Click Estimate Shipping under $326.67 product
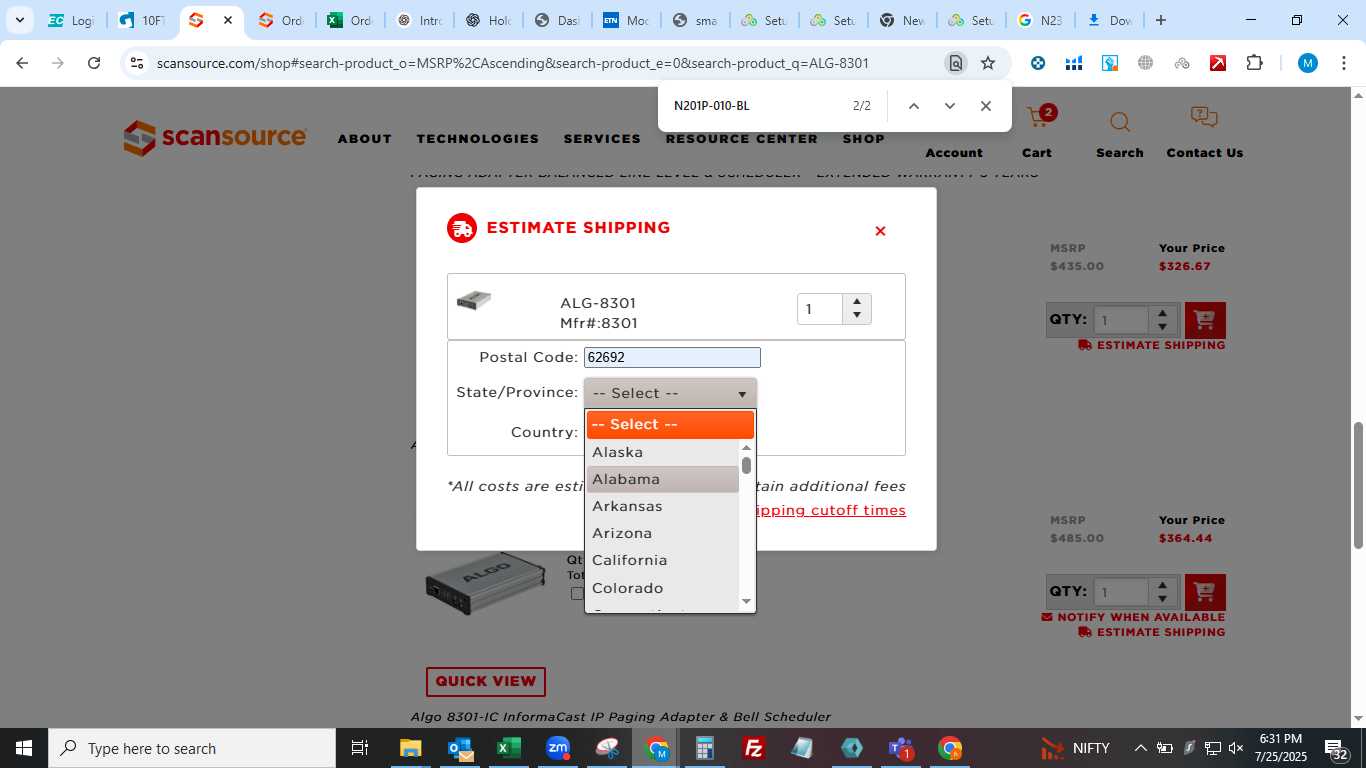Viewport: 1366px width, 768px height. (1152, 345)
